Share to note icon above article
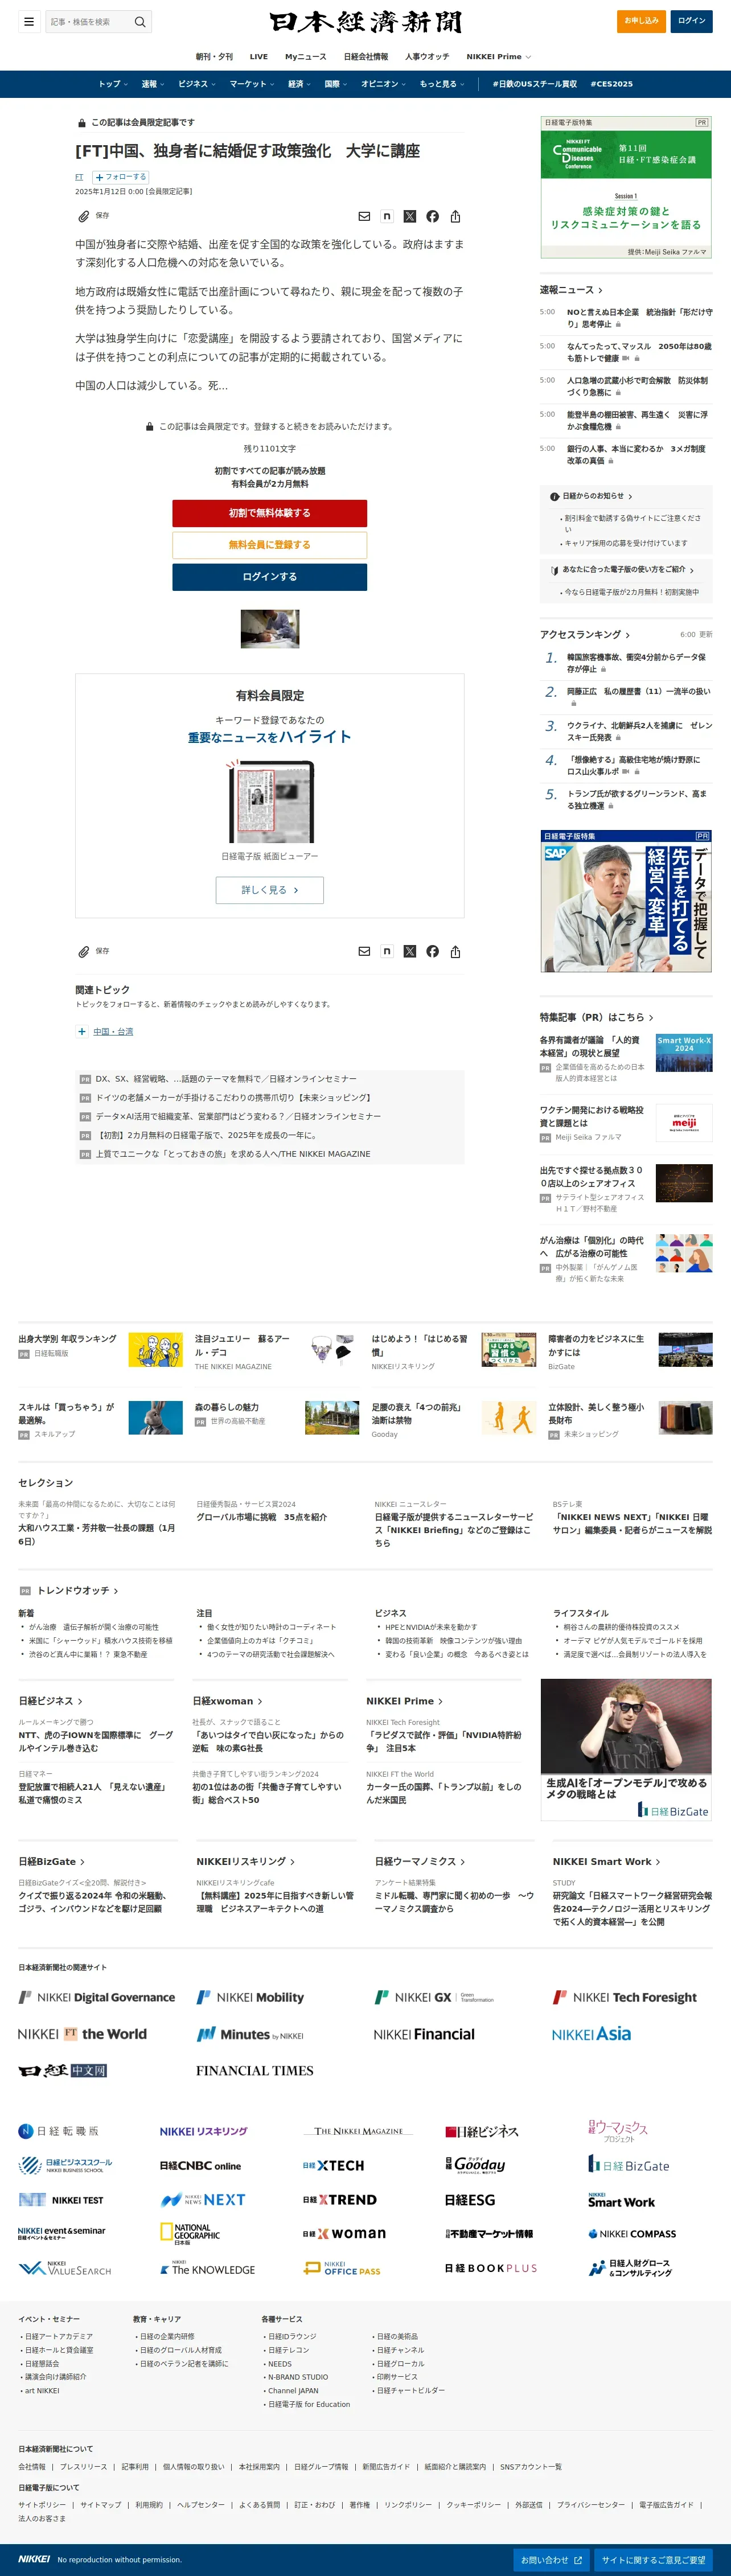Viewport: 731px width, 2576px height. (x=387, y=216)
